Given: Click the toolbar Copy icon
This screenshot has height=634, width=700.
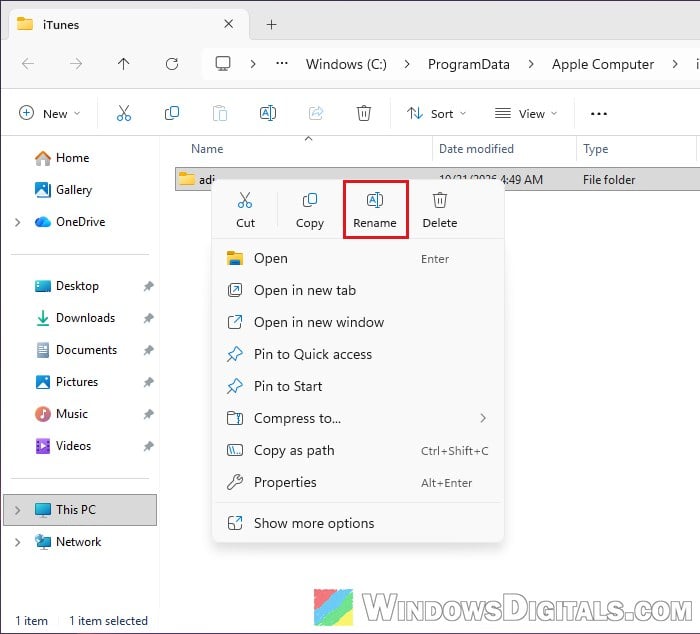Looking at the screenshot, I should [172, 113].
